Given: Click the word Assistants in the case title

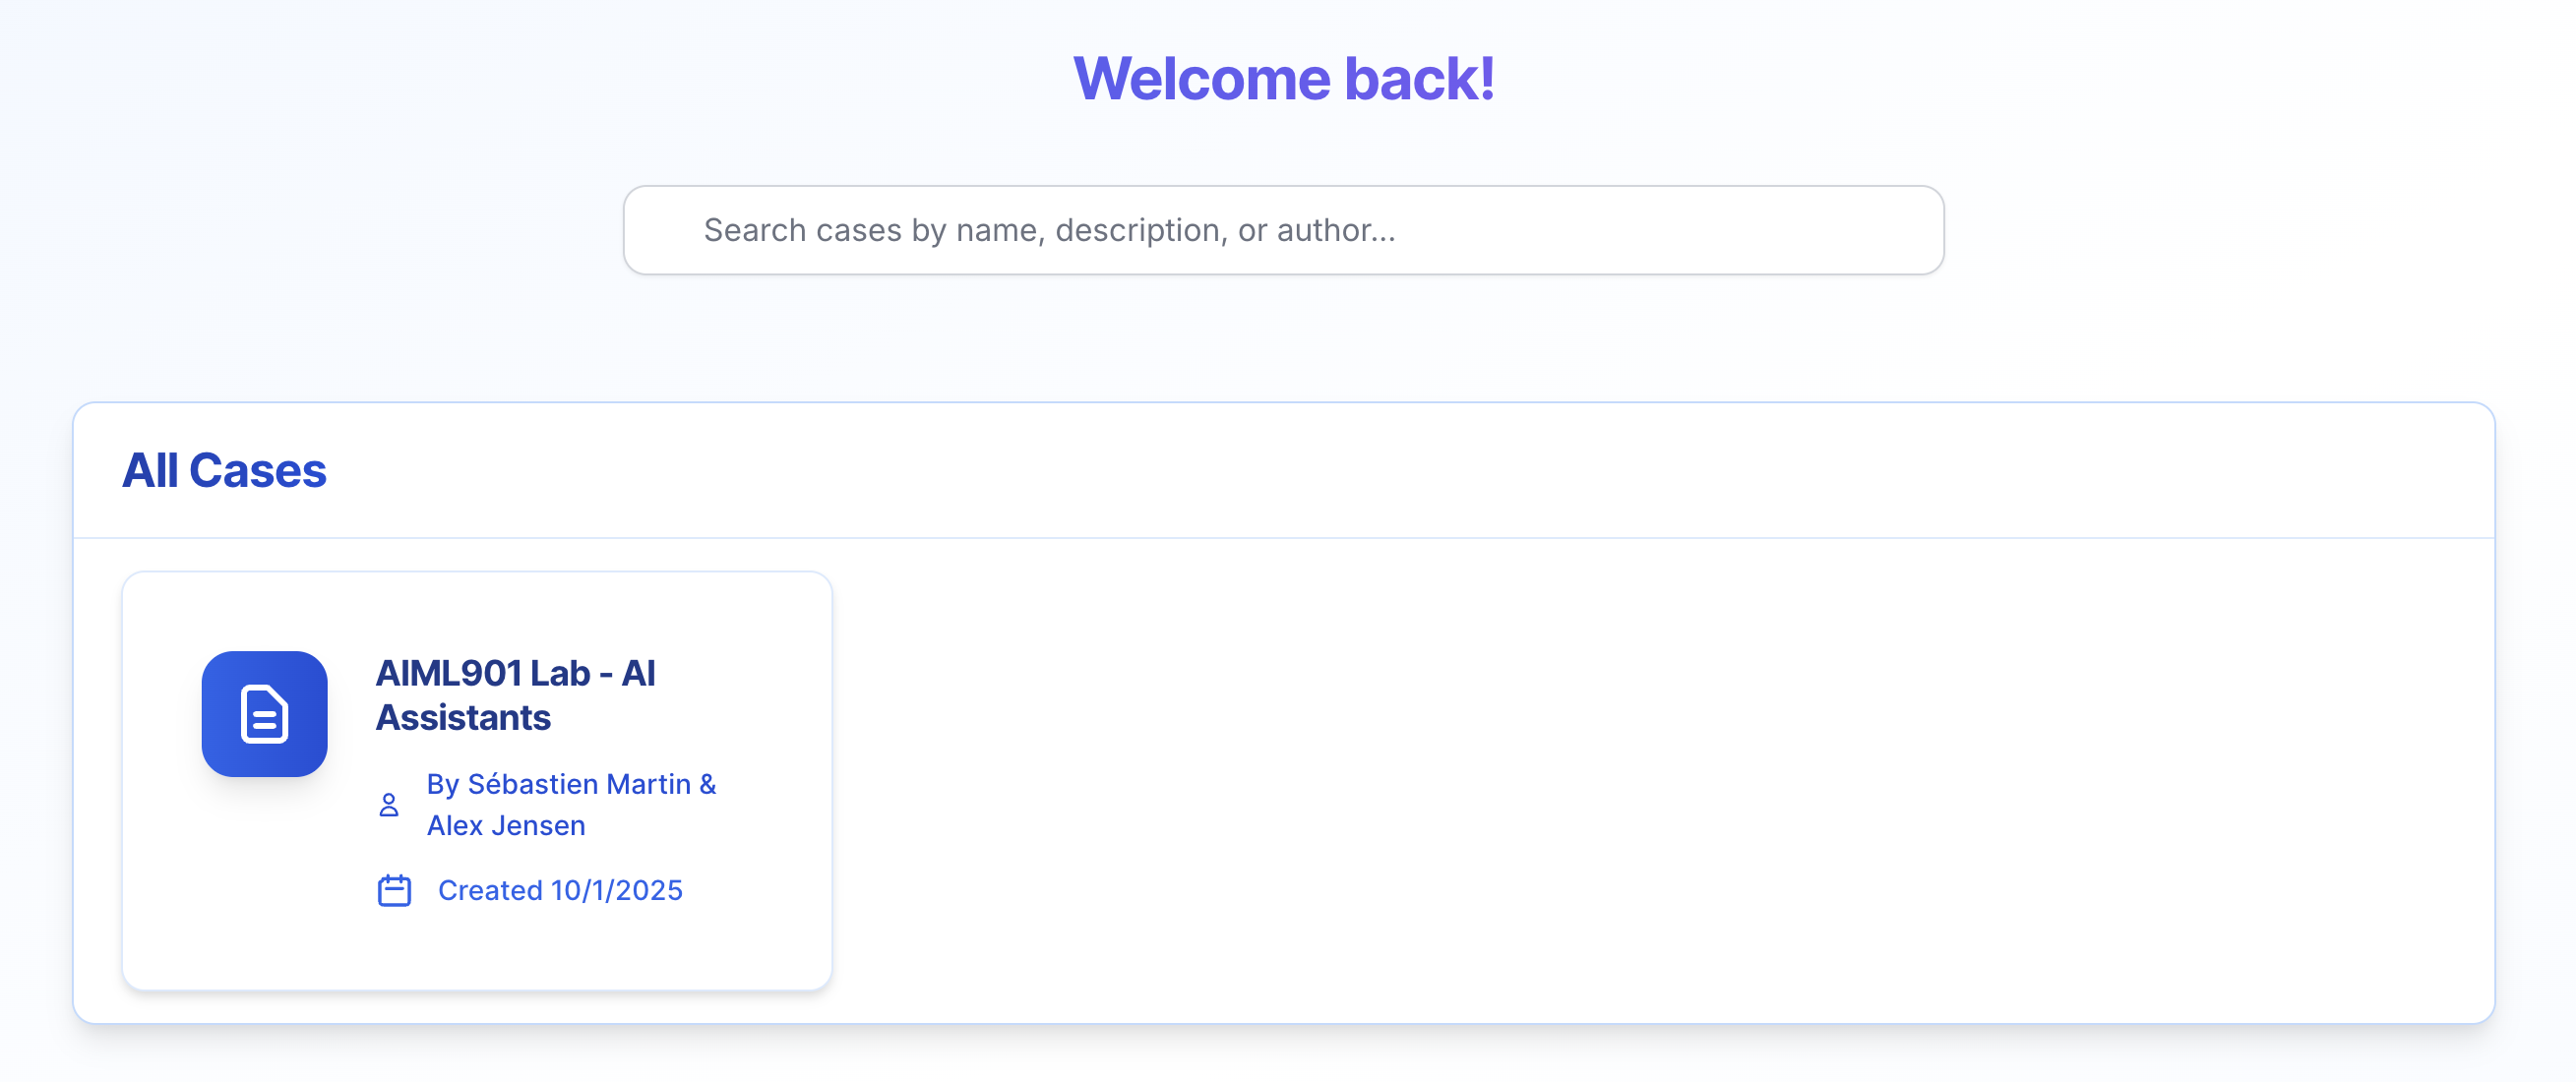Looking at the screenshot, I should pos(463,718).
